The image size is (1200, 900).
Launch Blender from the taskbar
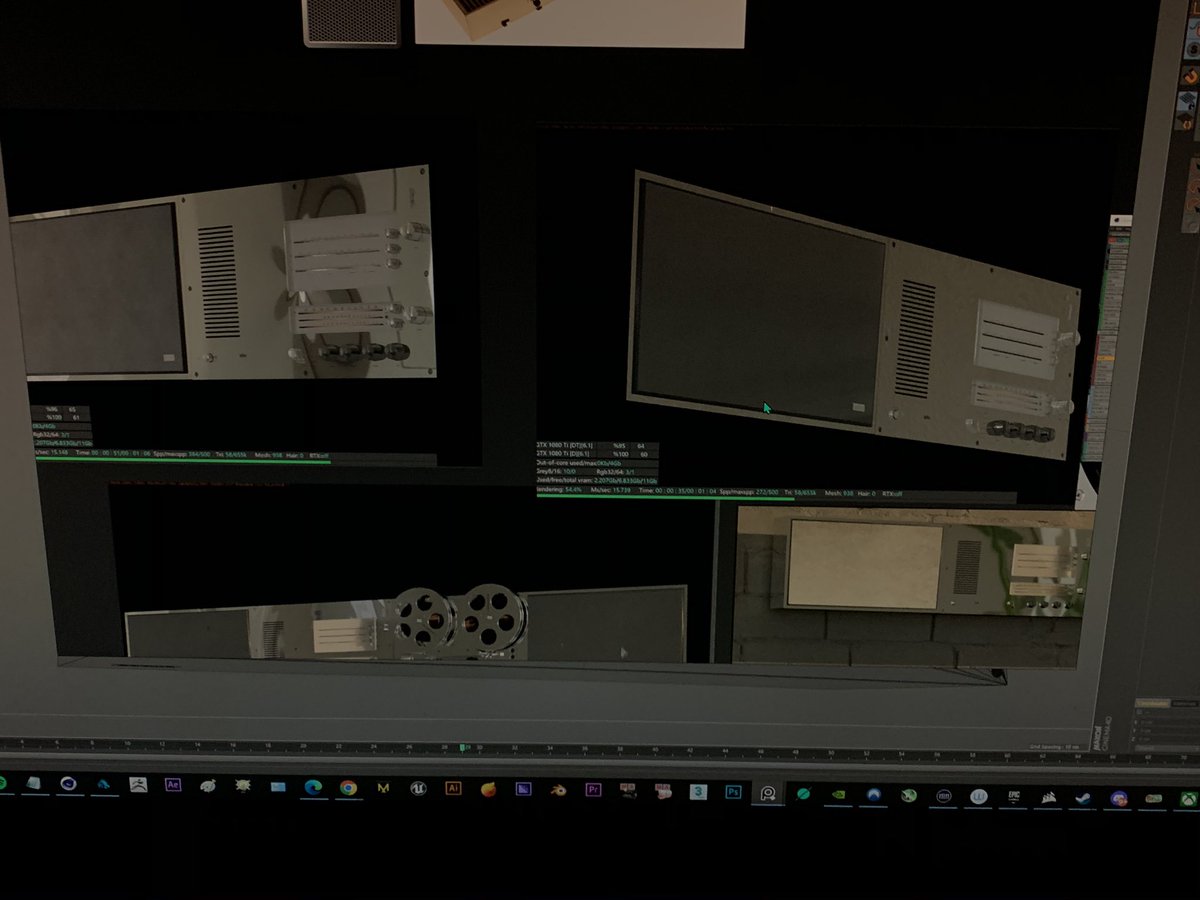pos(557,790)
